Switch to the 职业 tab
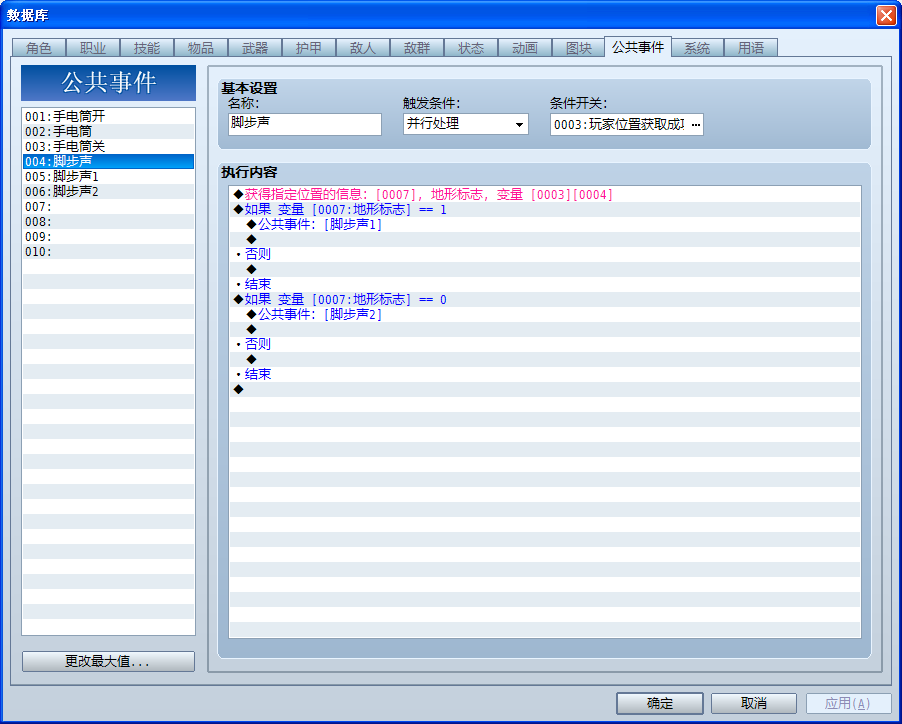The height and width of the screenshot is (724, 902). point(93,48)
